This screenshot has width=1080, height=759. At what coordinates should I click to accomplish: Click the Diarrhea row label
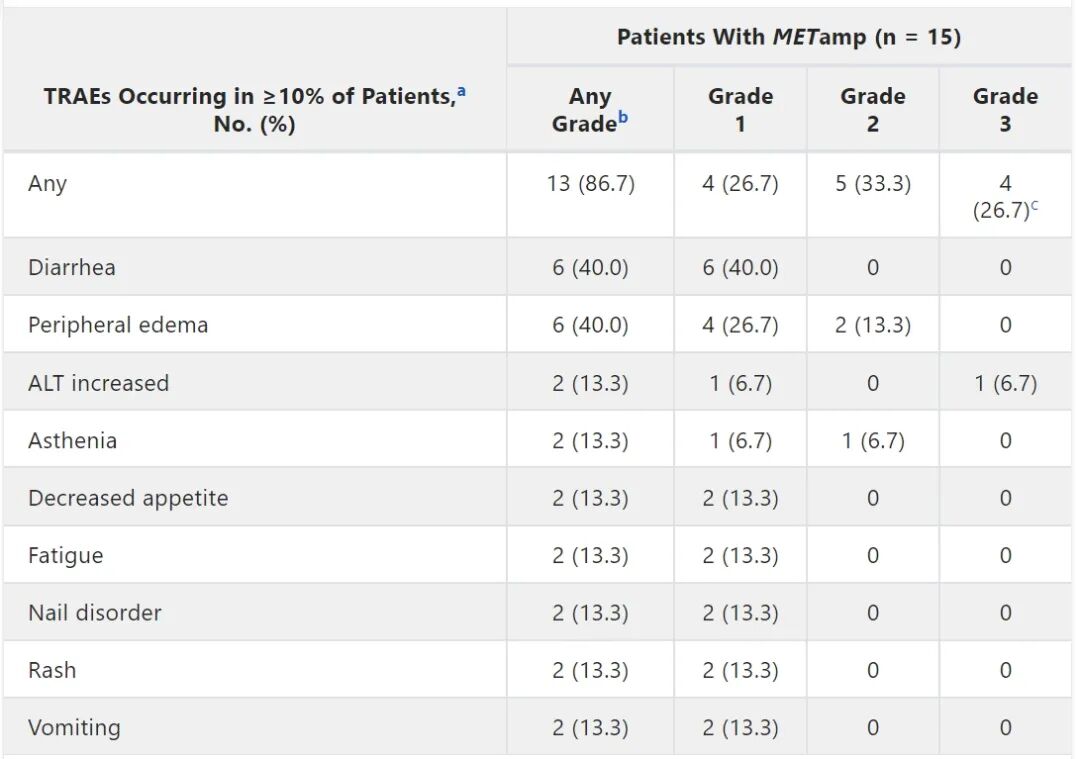click(x=72, y=268)
